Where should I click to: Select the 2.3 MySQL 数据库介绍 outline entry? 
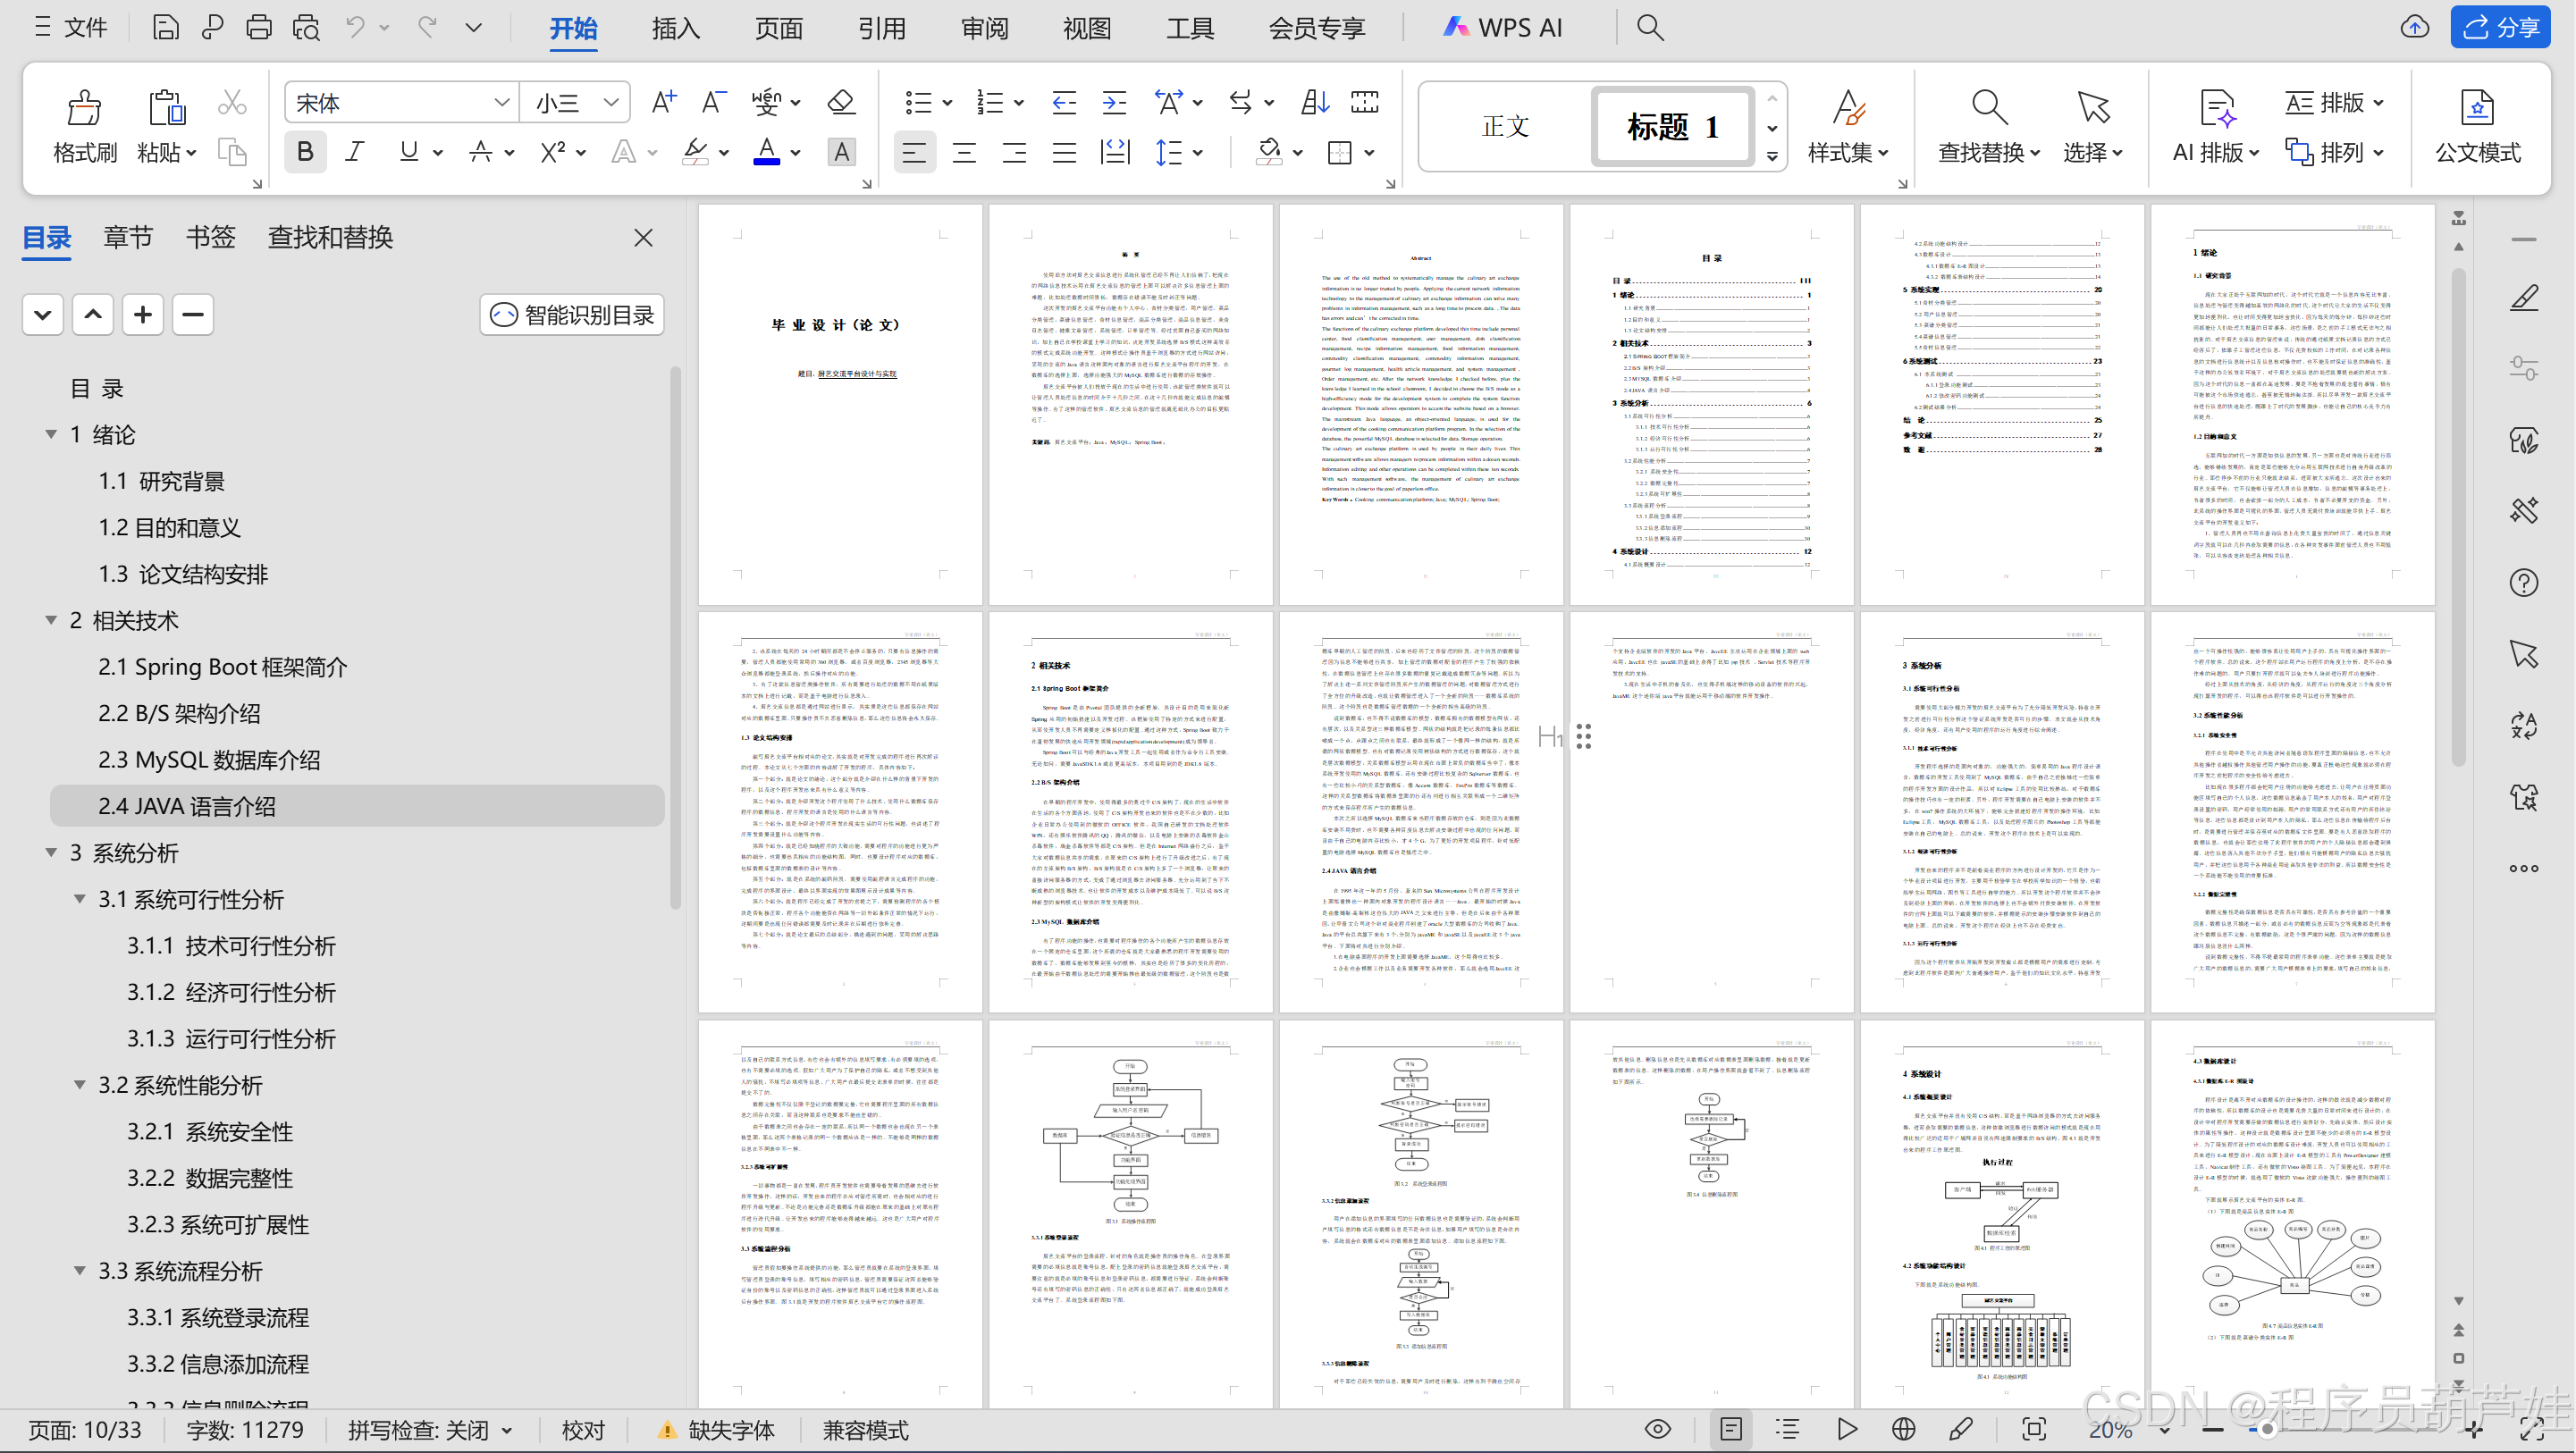point(209,760)
